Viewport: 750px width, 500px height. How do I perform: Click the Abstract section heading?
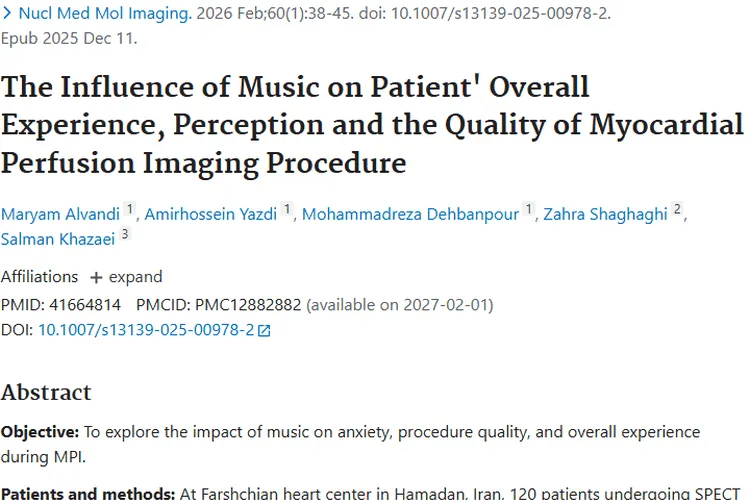point(46,391)
